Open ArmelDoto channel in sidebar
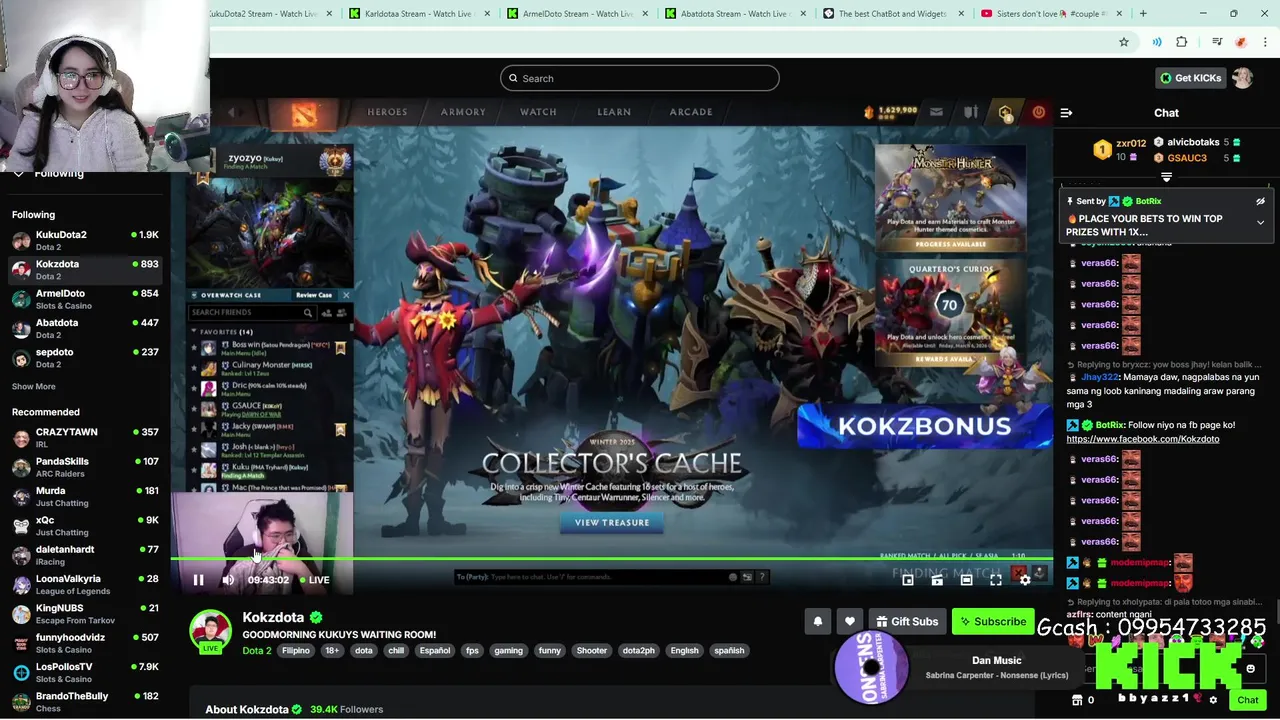The width and height of the screenshot is (1280, 720). click(85, 299)
